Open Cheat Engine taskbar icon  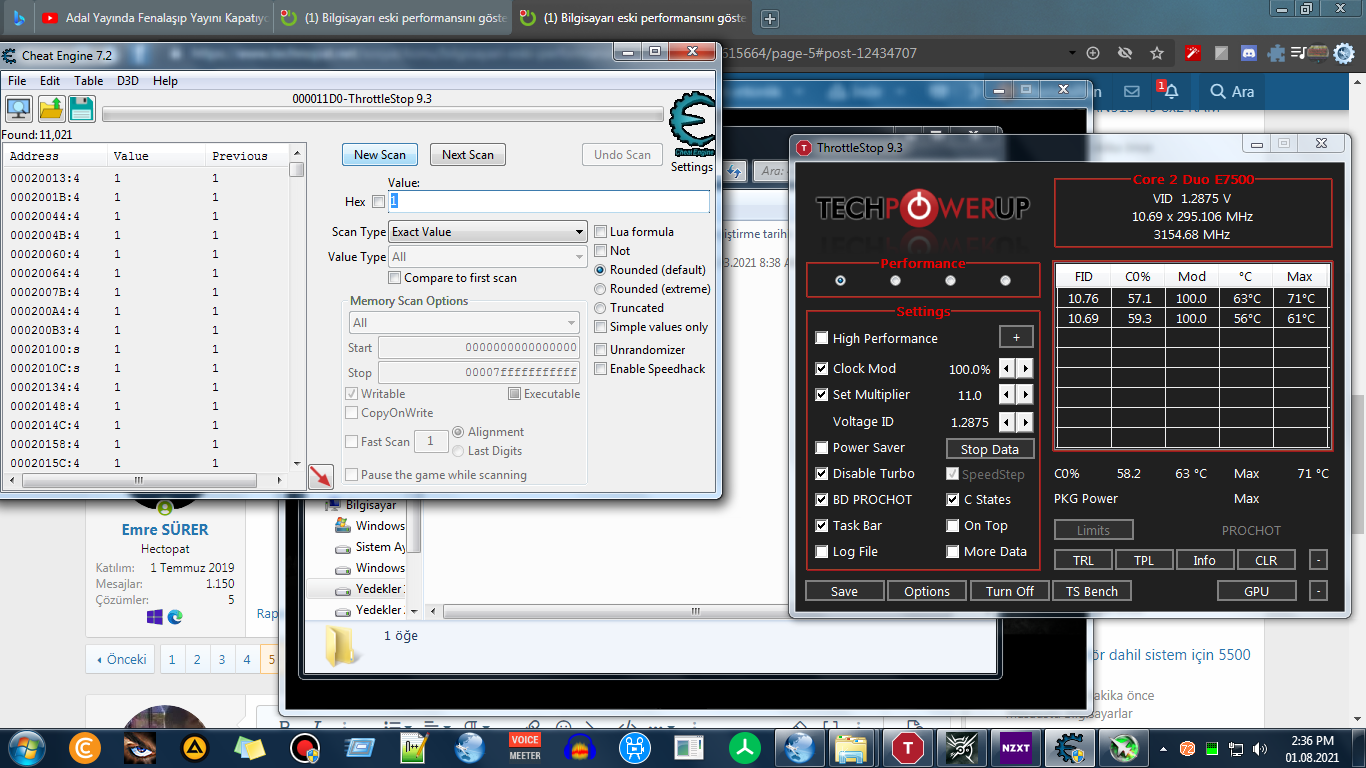click(x=1070, y=748)
